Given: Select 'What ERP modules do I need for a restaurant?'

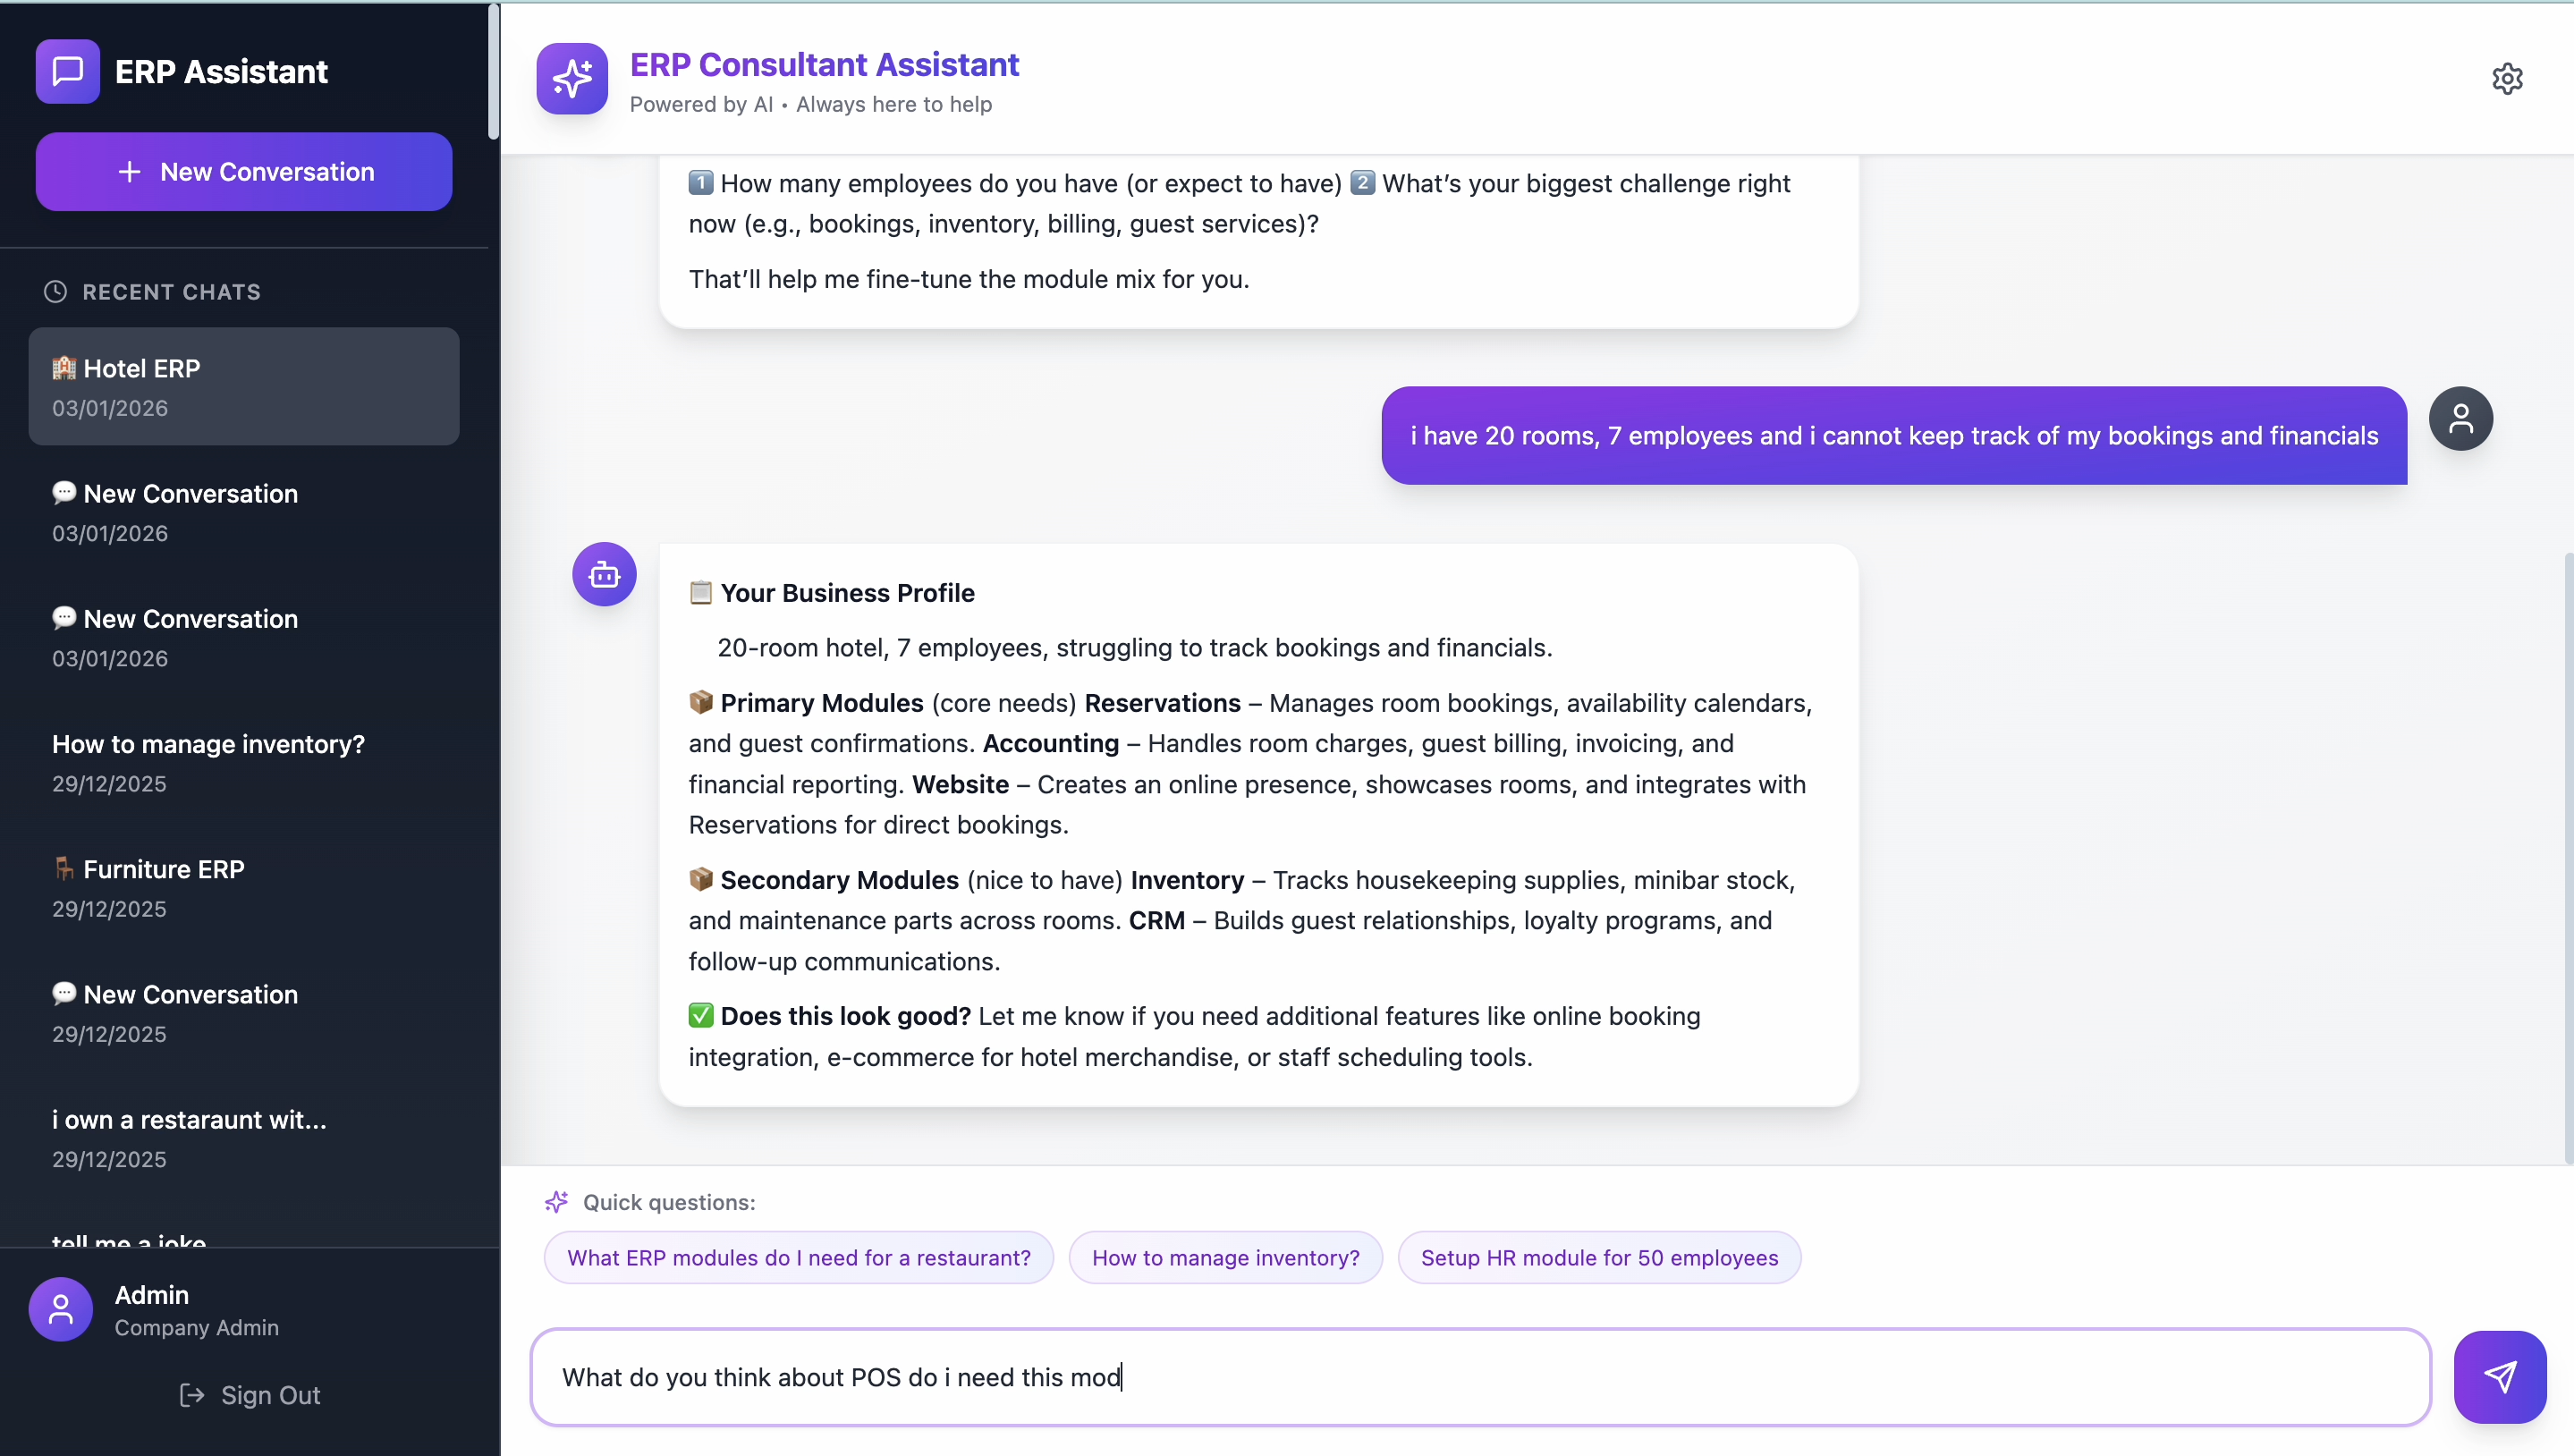Looking at the screenshot, I should click(x=798, y=1257).
